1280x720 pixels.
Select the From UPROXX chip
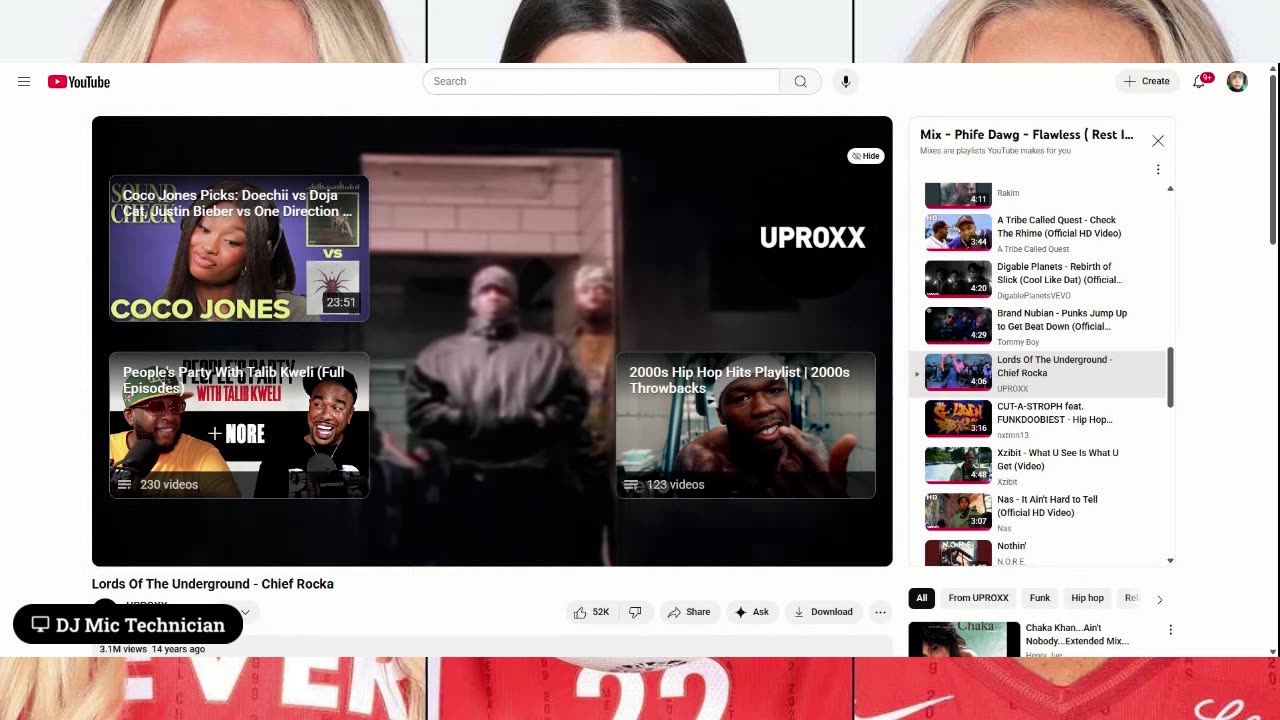tap(978, 598)
